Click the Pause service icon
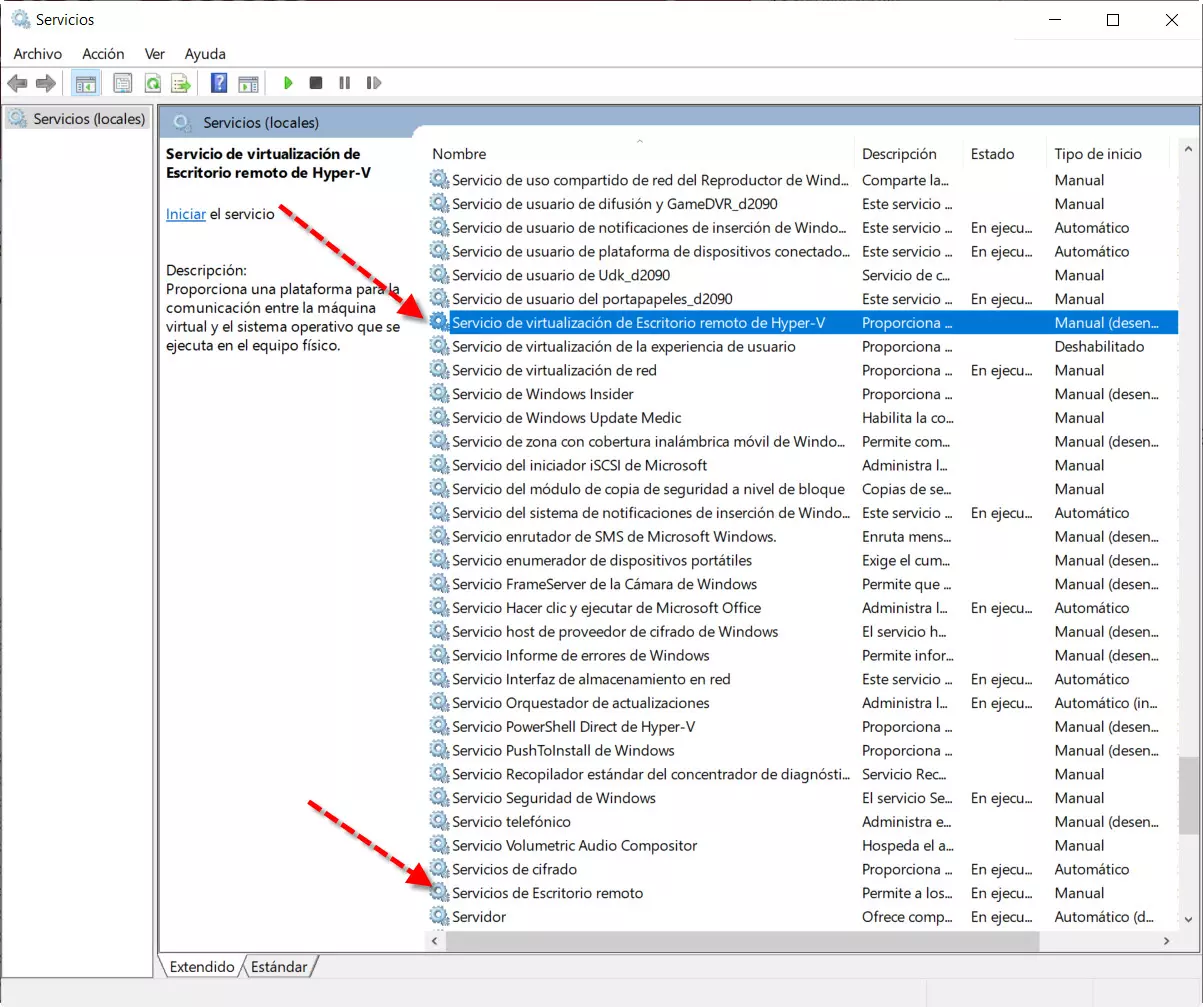This screenshot has width=1203, height=1007. [x=345, y=83]
